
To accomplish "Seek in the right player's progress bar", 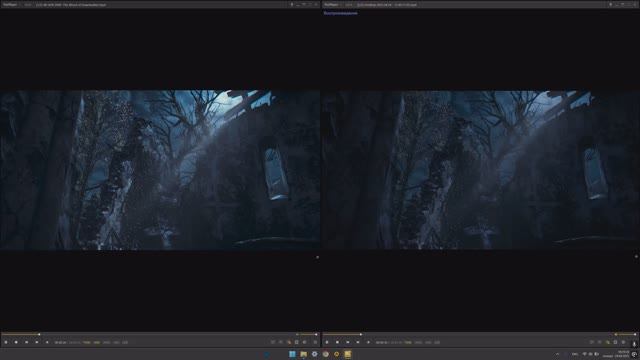I will [x=467, y=334].
